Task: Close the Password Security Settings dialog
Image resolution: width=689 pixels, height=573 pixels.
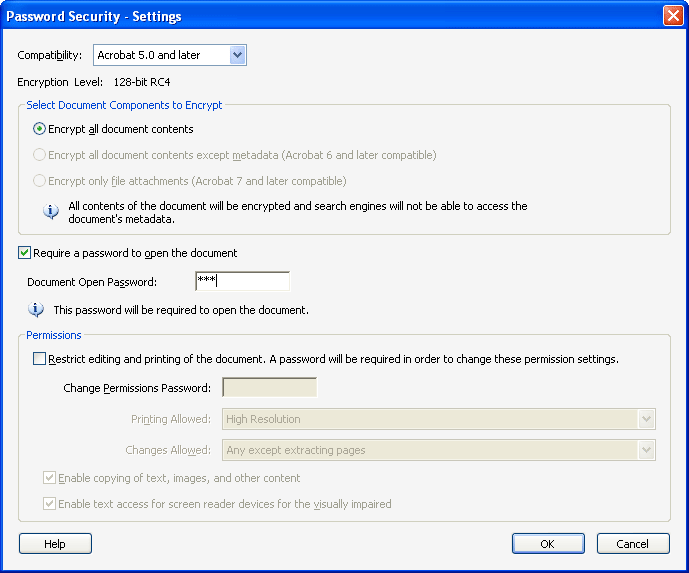Action: [x=672, y=16]
